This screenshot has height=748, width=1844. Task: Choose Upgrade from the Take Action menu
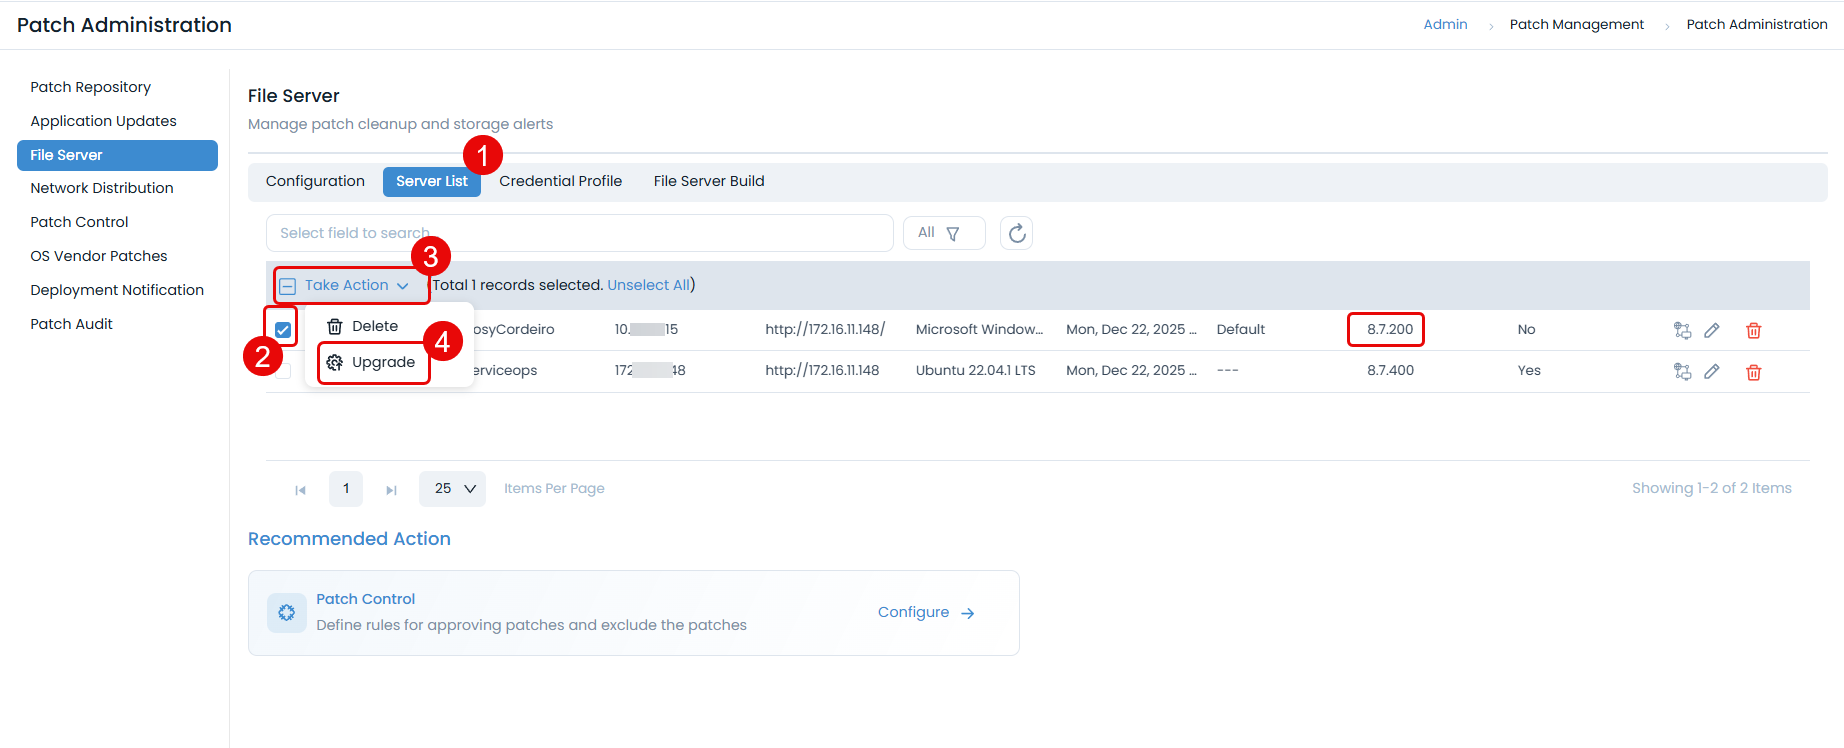[x=382, y=362]
